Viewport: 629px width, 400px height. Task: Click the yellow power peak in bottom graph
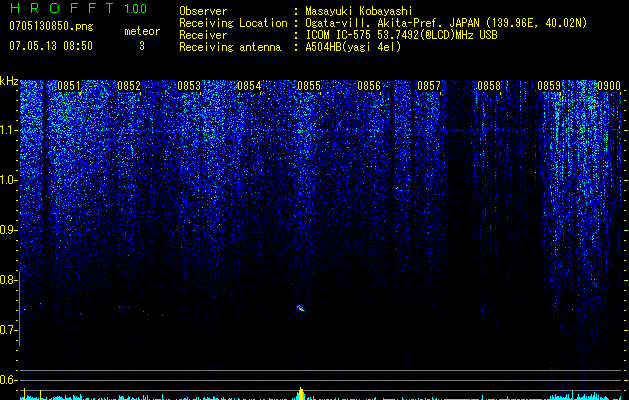point(301,393)
